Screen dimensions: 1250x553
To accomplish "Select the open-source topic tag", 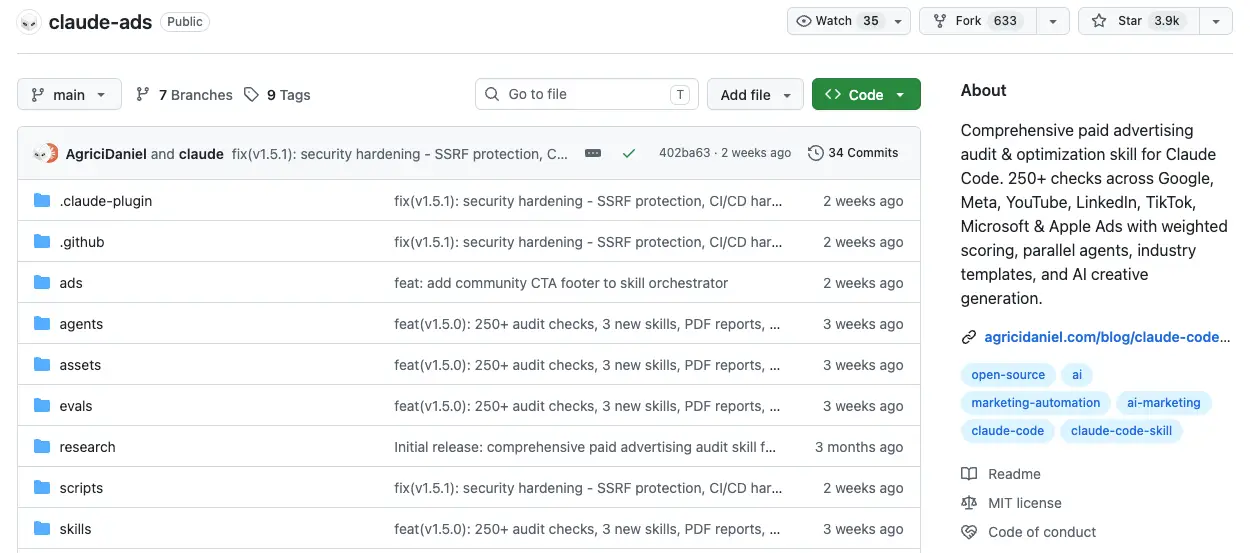I will pyautogui.click(x=1008, y=375).
